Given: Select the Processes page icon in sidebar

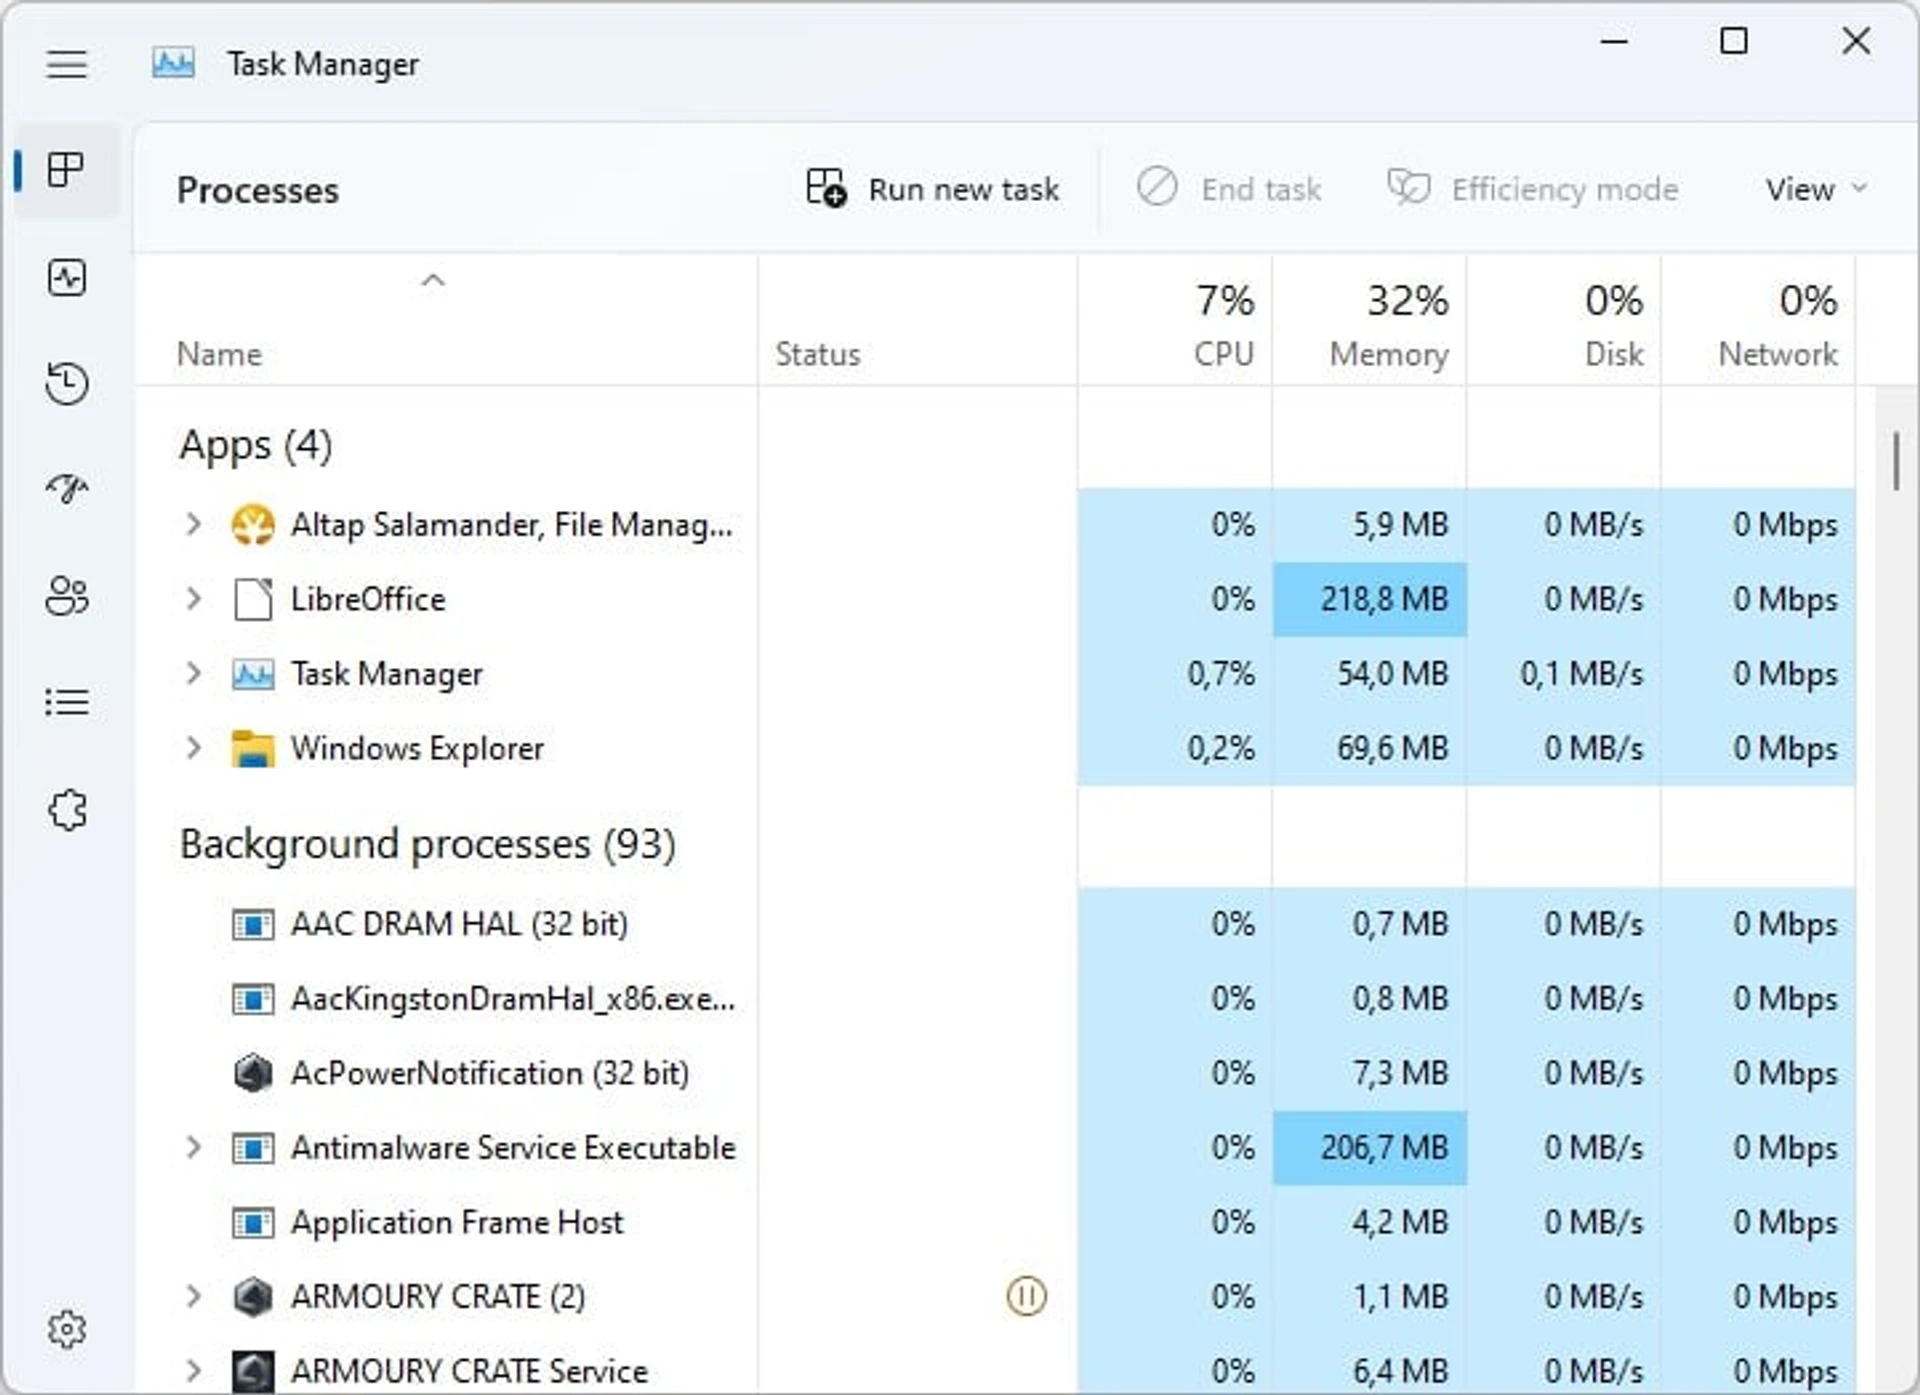Looking at the screenshot, I should click(x=66, y=169).
